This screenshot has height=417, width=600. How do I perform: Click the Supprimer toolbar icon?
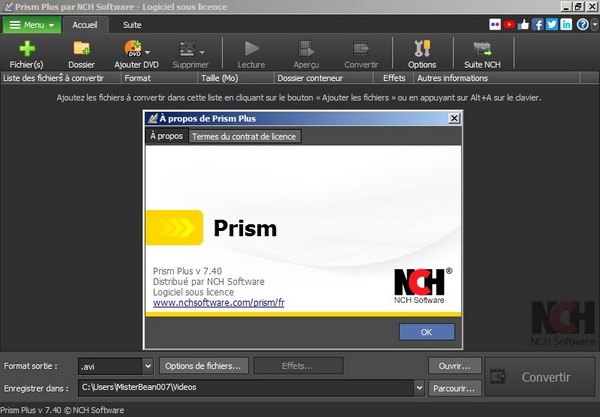coord(187,49)
